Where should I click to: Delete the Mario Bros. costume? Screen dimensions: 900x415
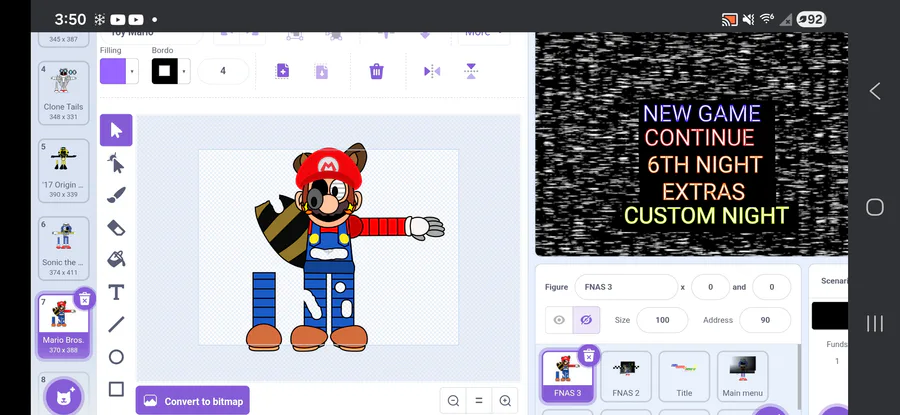click(x=84, y=298)
